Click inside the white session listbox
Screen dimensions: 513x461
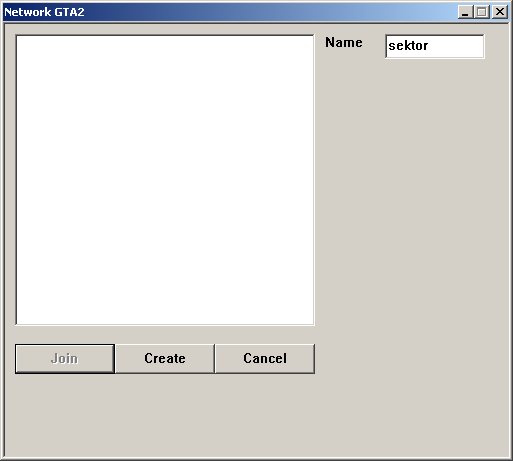pos(165,180)
